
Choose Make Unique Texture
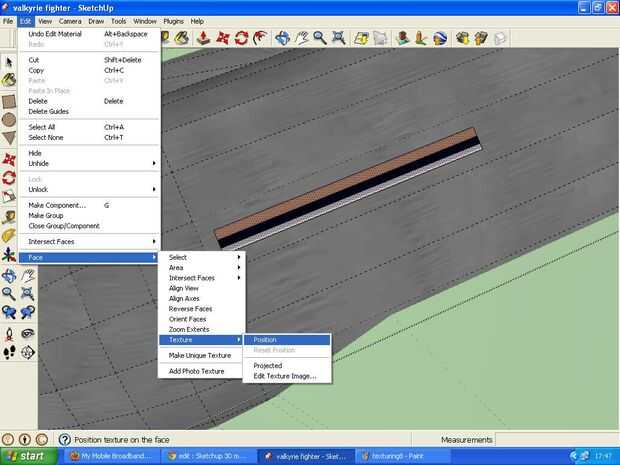(202, 355)
